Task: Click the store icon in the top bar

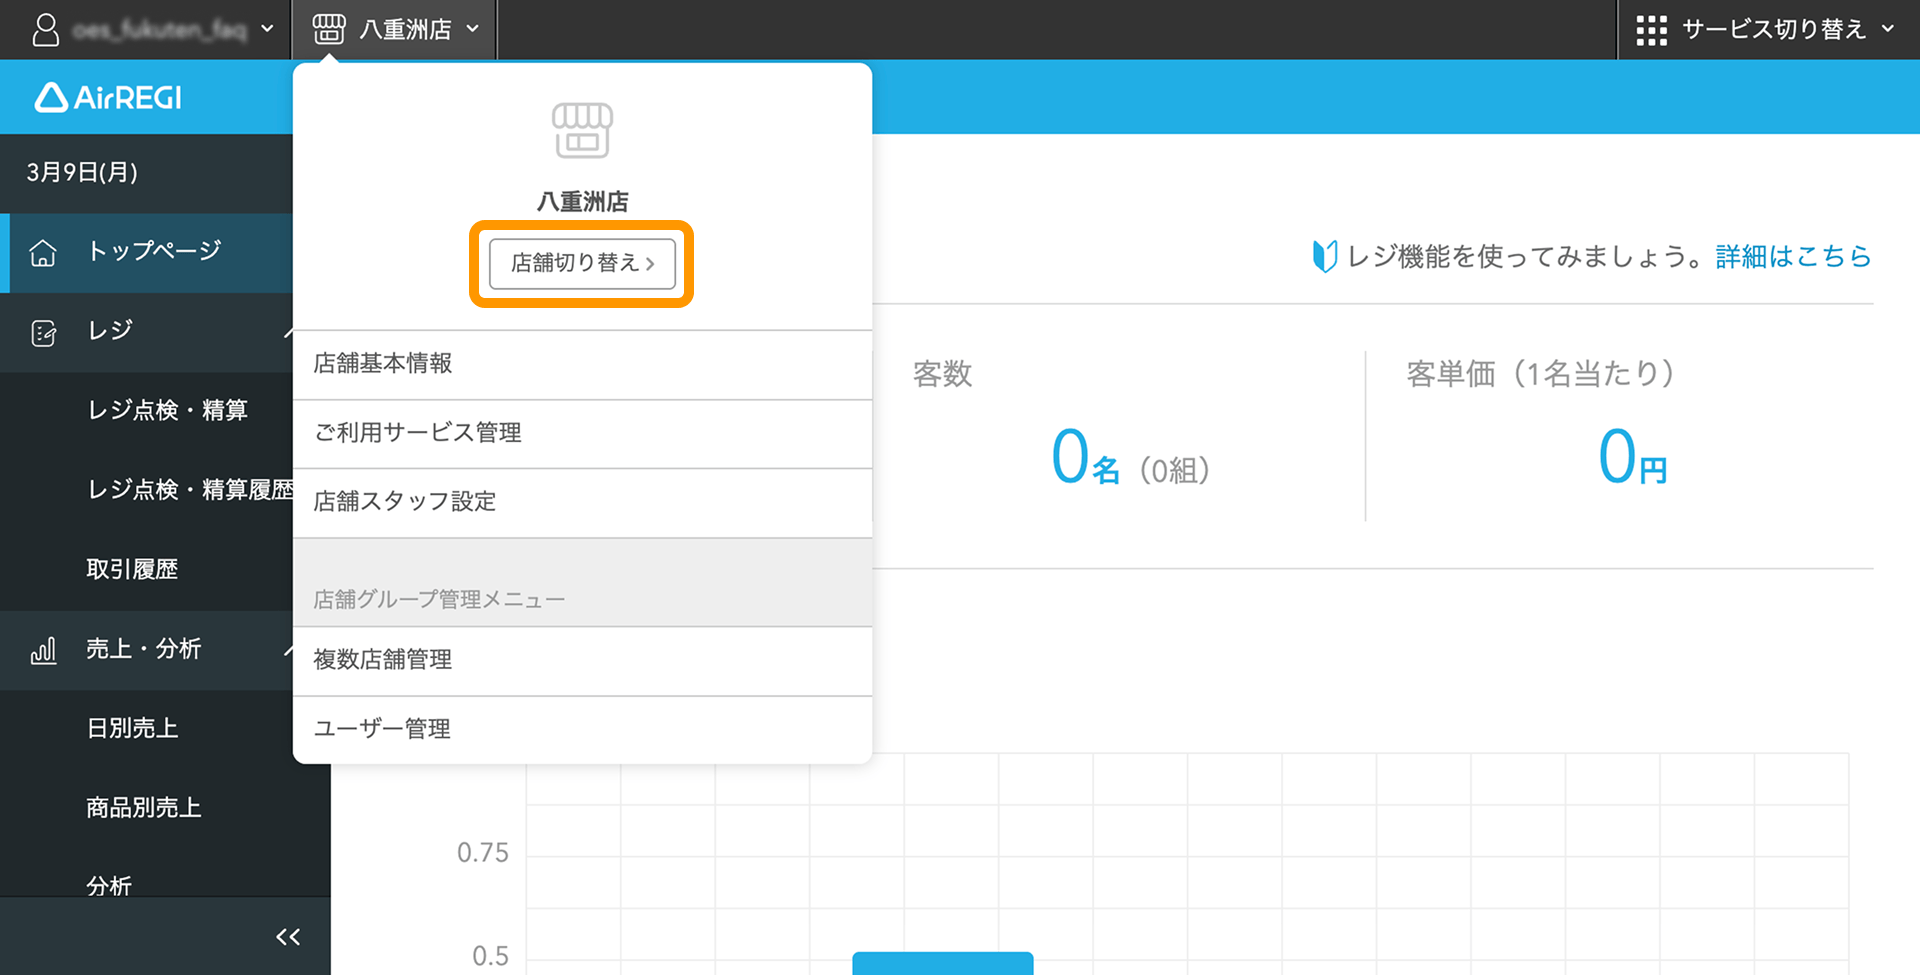Action: click(x=329, y=29)
